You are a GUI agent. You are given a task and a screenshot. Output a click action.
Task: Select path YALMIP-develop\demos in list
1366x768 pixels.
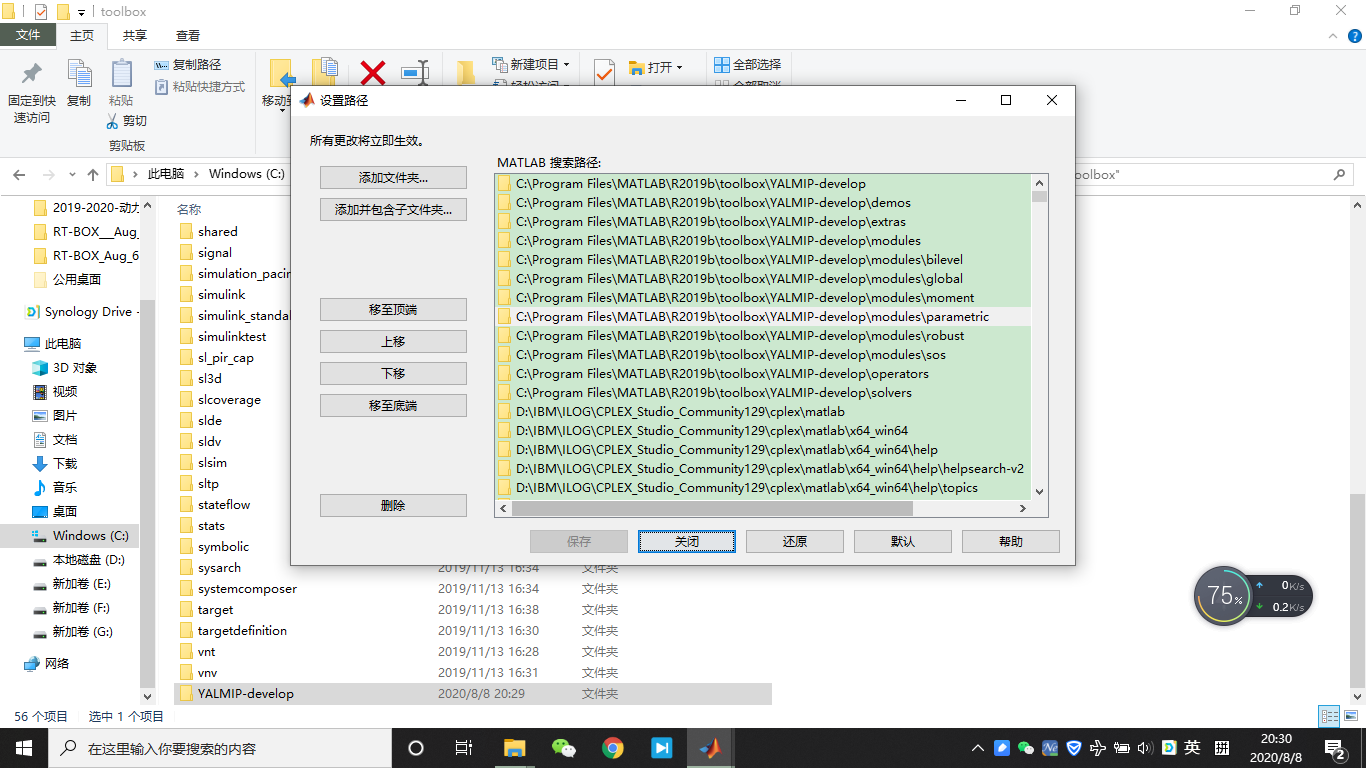(763, 203)
